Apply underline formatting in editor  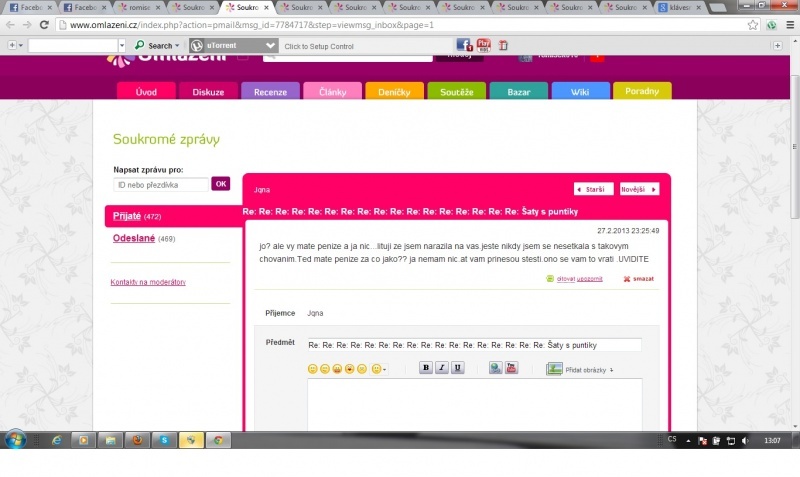click(458, 368)
